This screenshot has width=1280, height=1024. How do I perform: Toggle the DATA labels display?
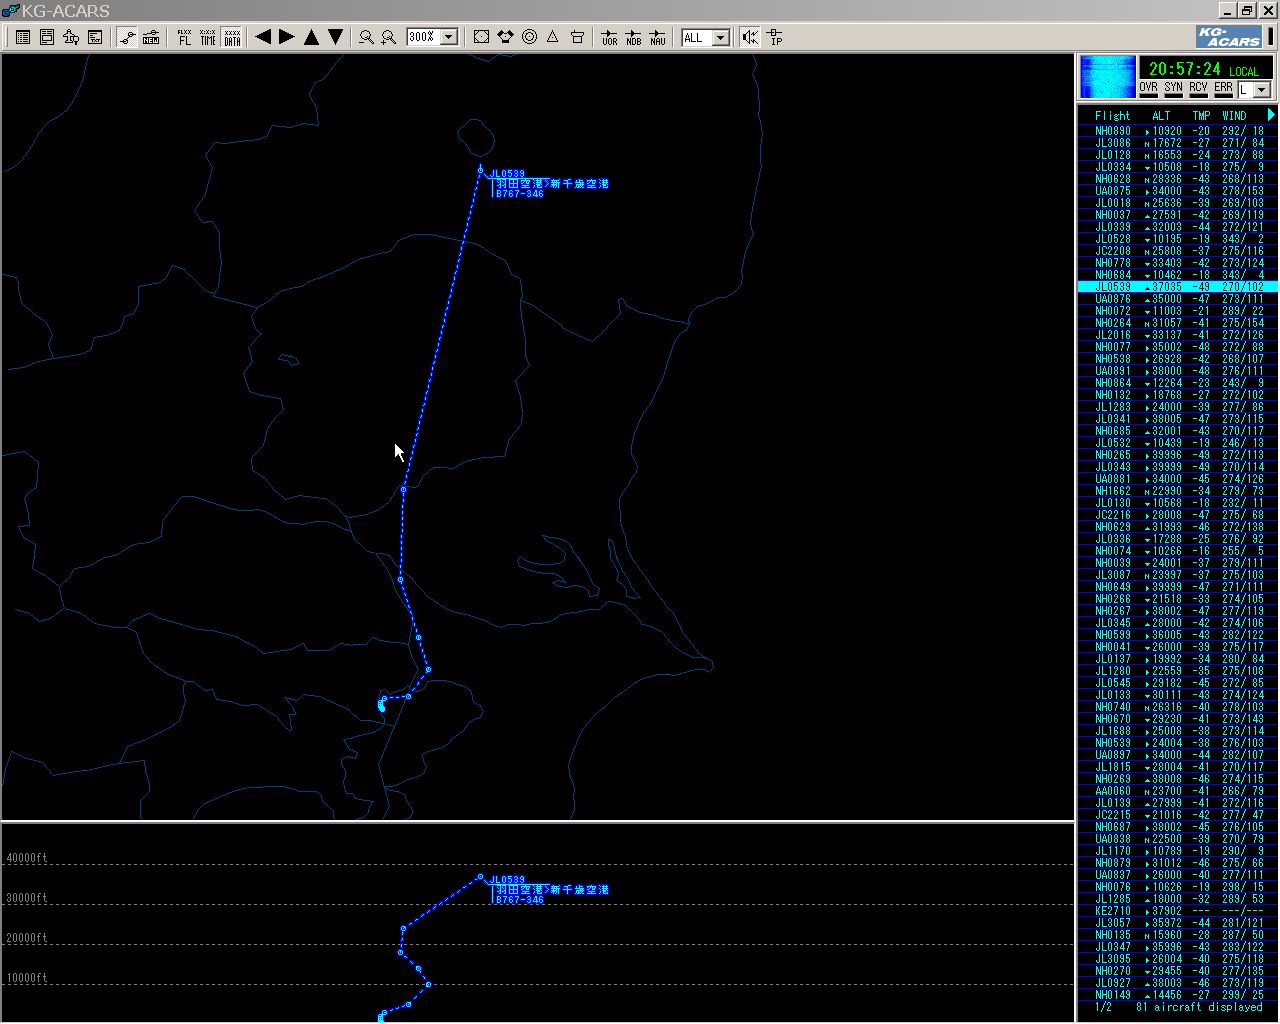(232, 37)
